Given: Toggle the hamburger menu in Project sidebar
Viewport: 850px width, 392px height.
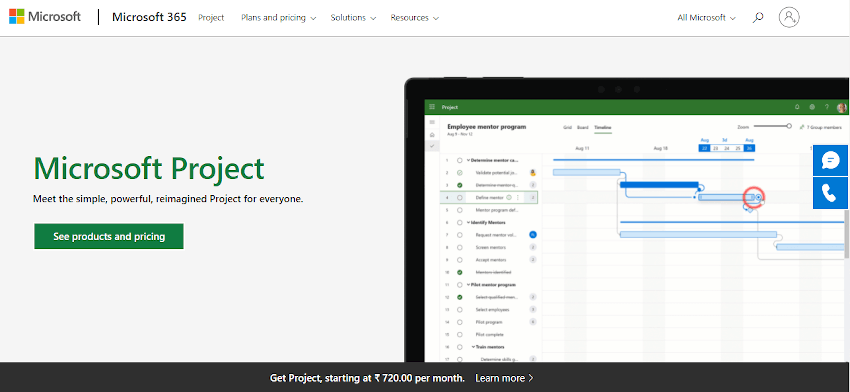Looking at the screenshot, I should point(432,123).
